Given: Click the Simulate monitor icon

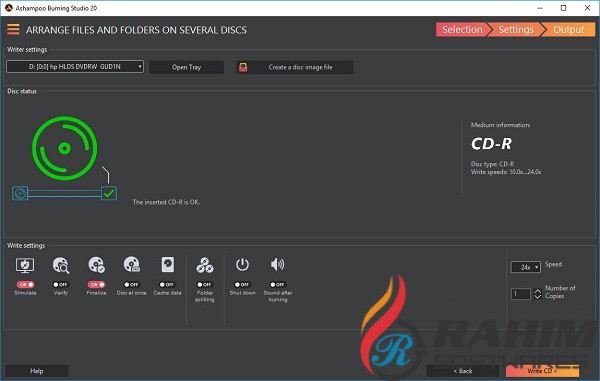Looking at the screenshot, I should [x=25, y=265].
